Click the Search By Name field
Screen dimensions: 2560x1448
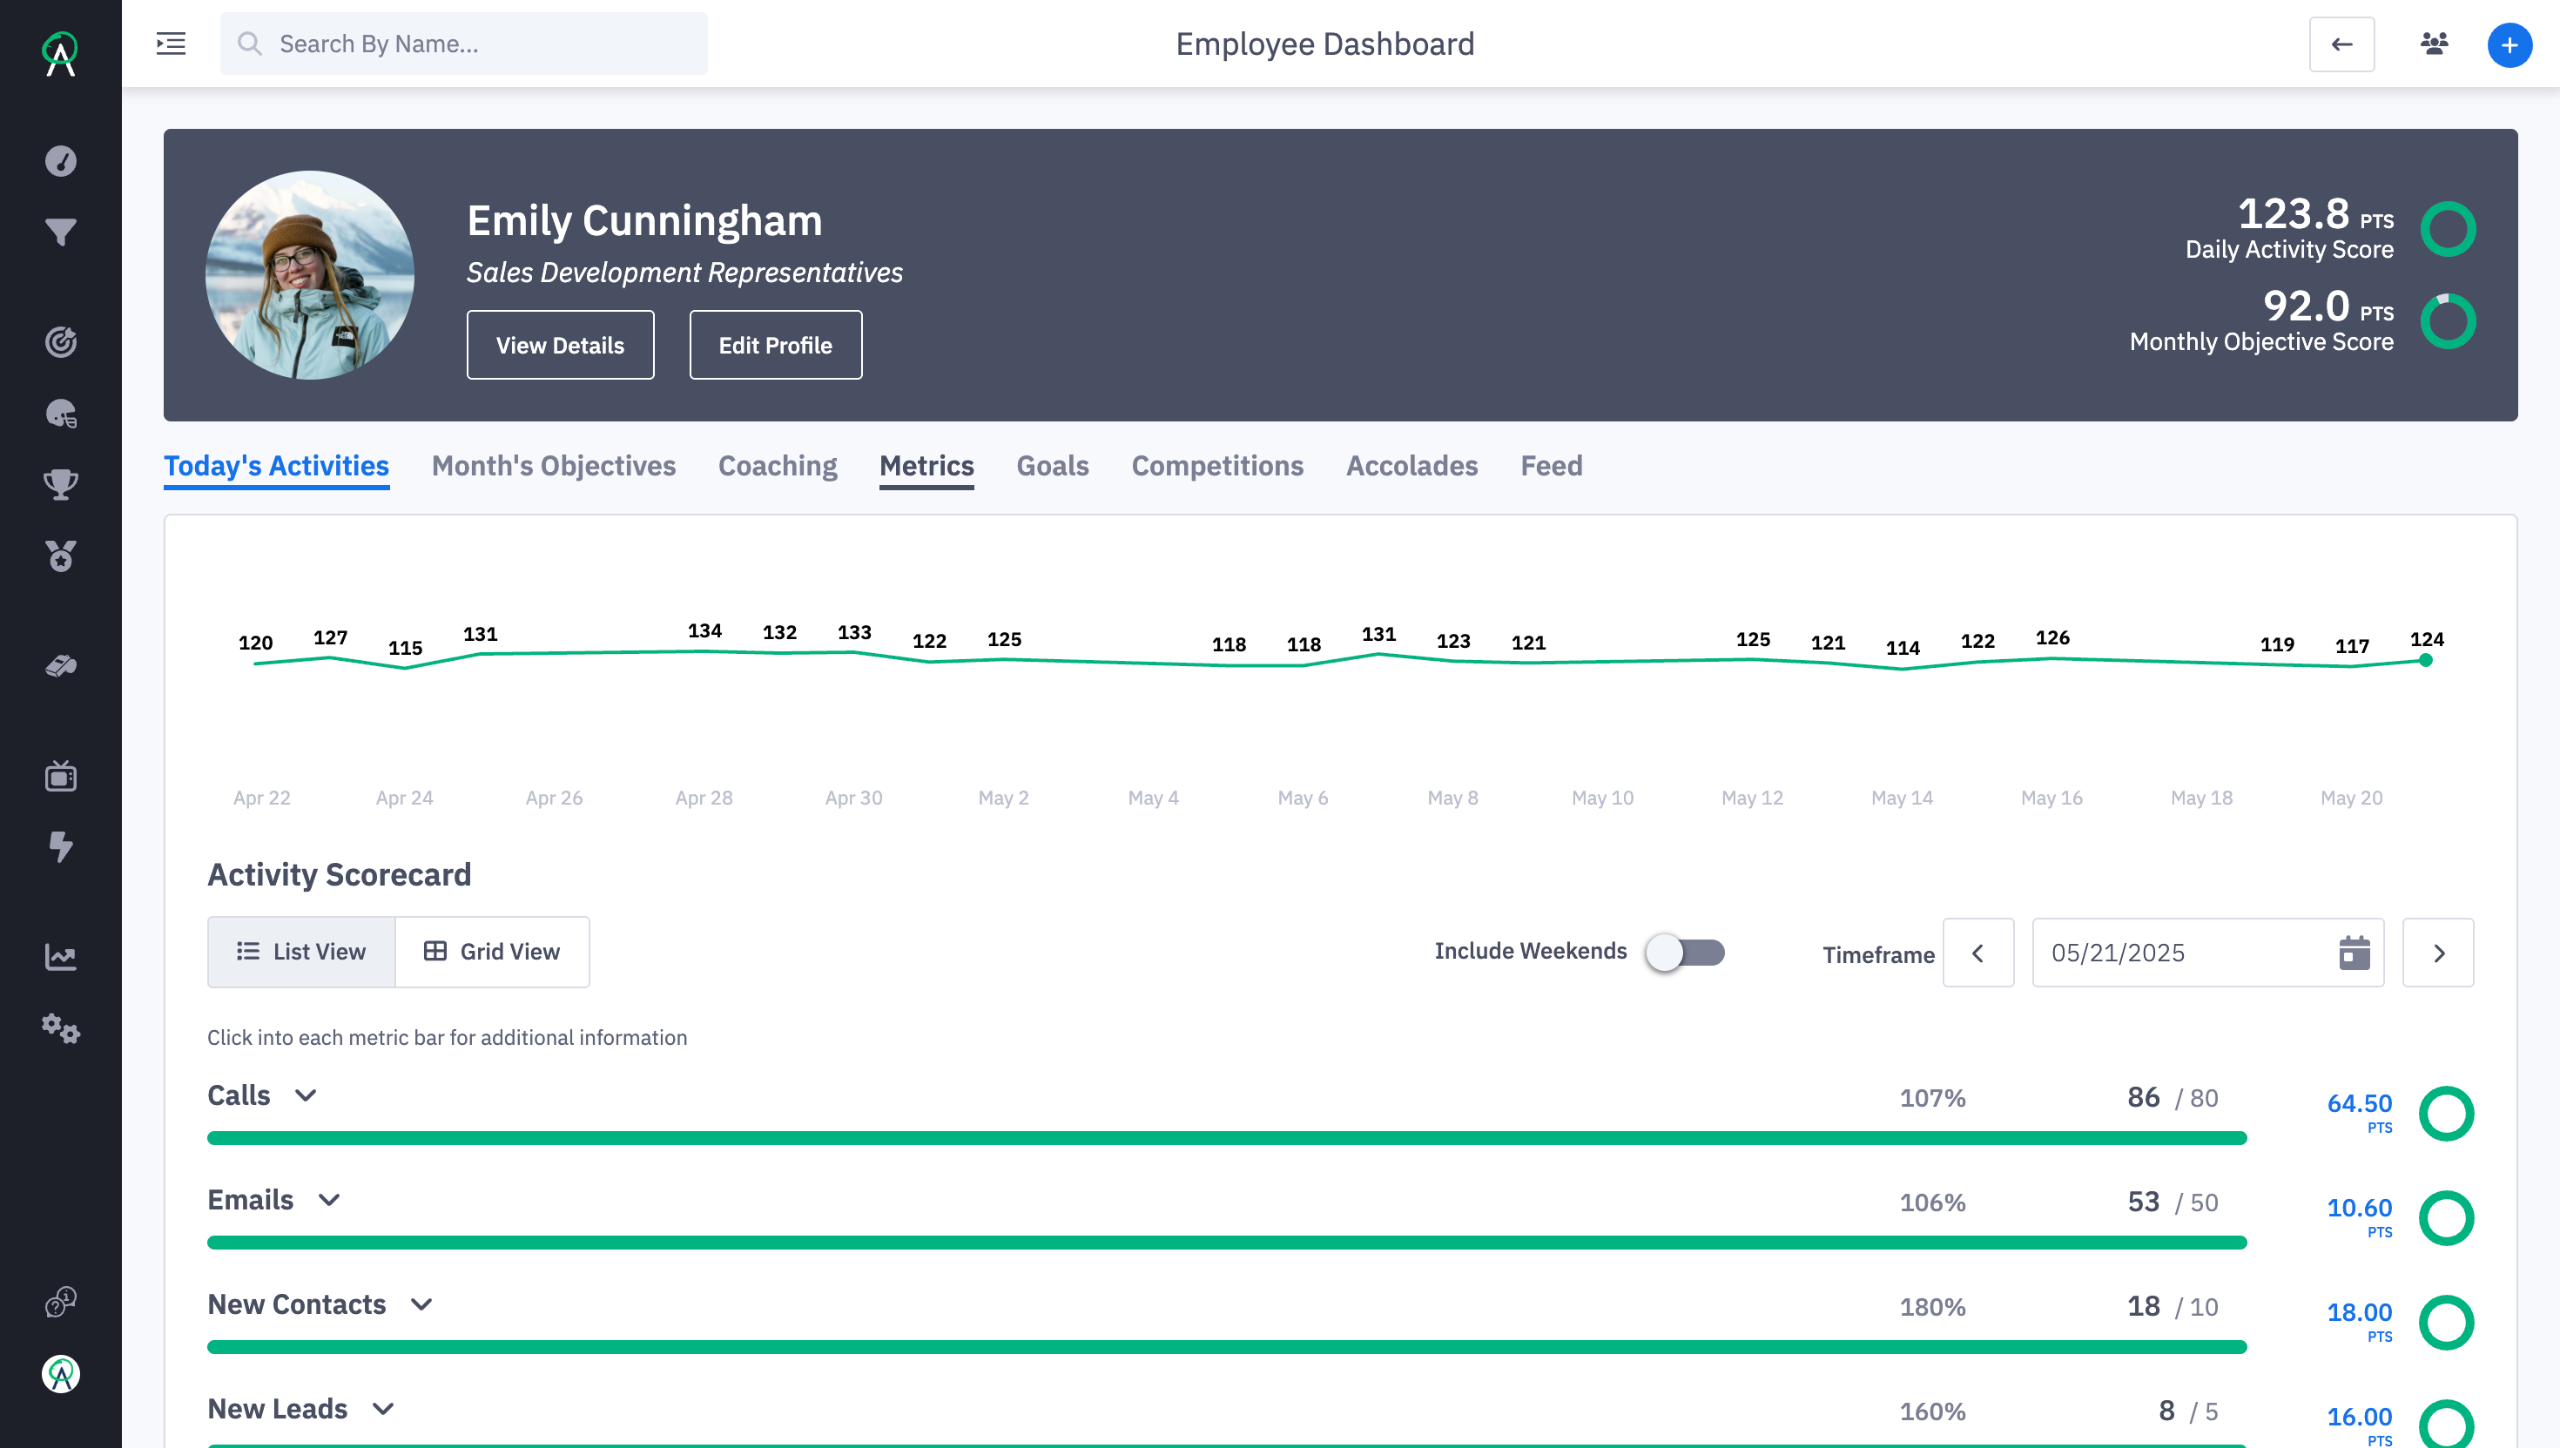click(464, 44)
